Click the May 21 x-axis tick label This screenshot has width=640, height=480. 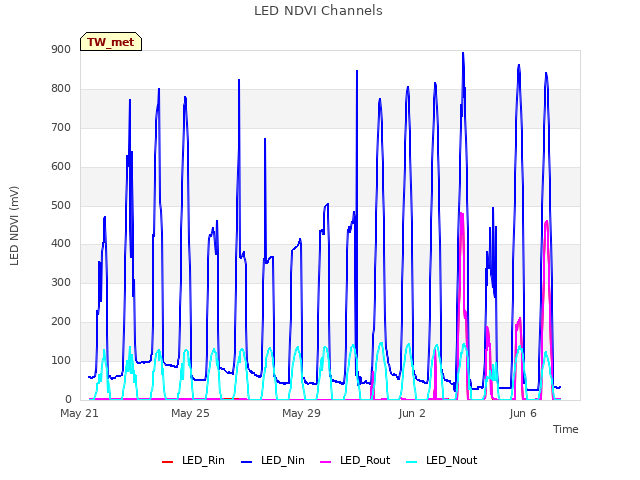pos(79,413)
